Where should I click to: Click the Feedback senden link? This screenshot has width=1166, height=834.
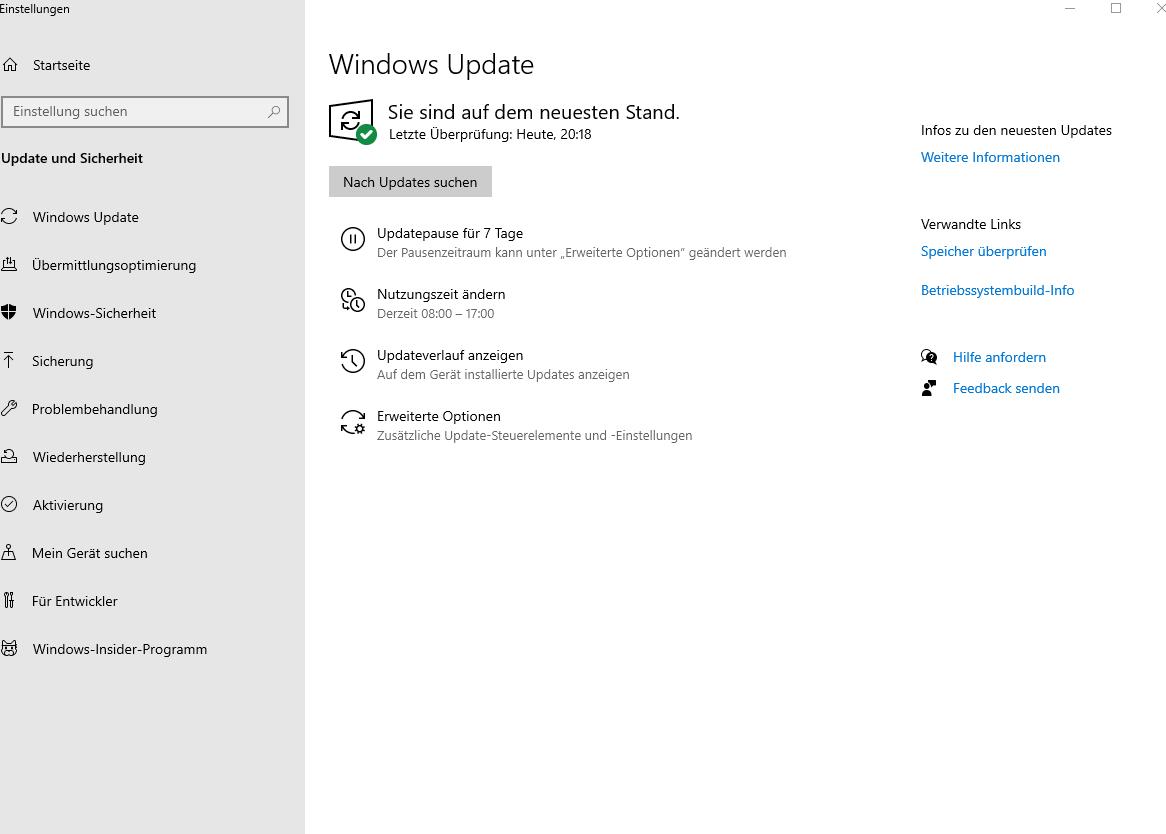[x=1006, y=388]
